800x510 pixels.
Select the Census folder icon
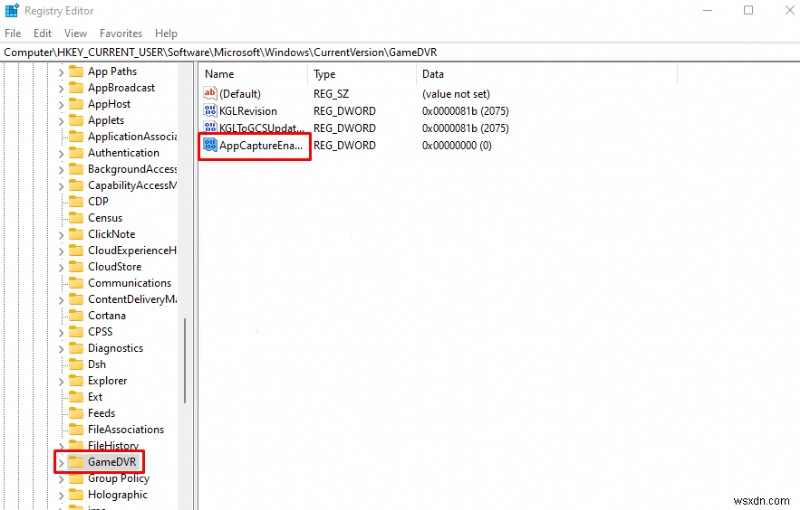(76, 217)
